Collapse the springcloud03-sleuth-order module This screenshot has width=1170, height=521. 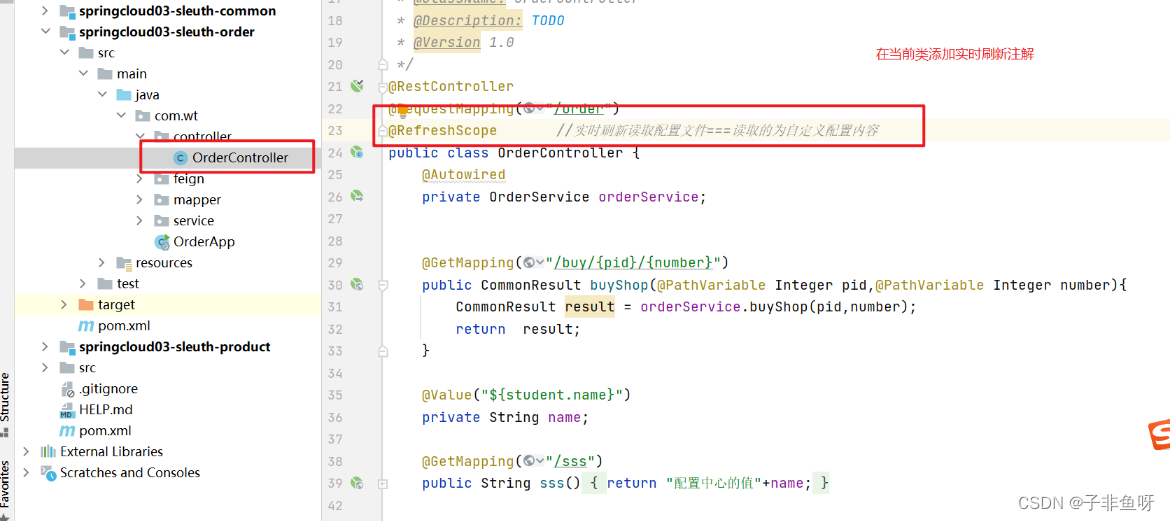tap(46, 32)
